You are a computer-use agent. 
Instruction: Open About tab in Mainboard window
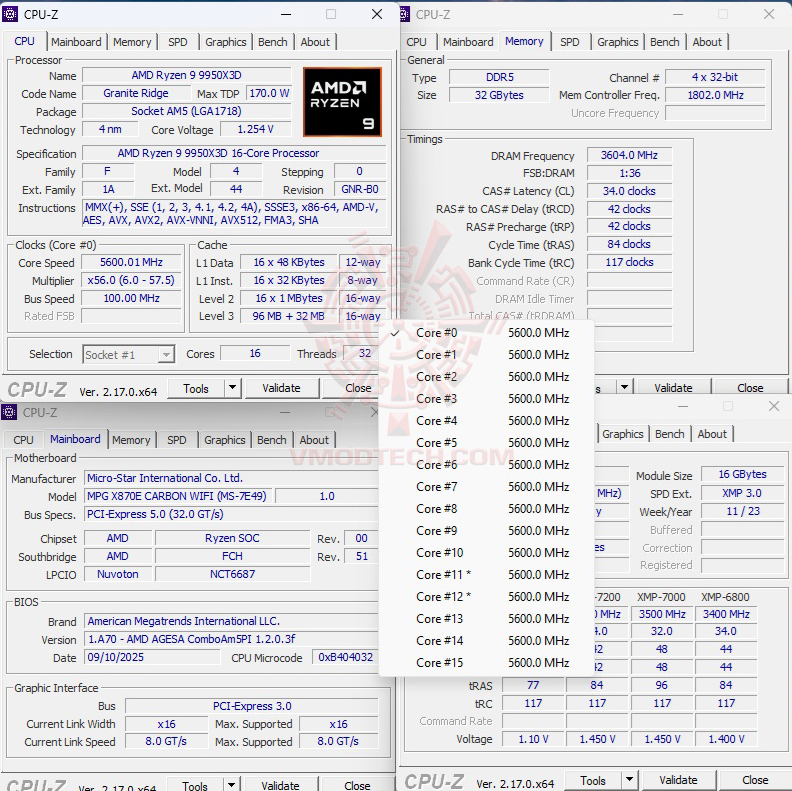point(314,440)
